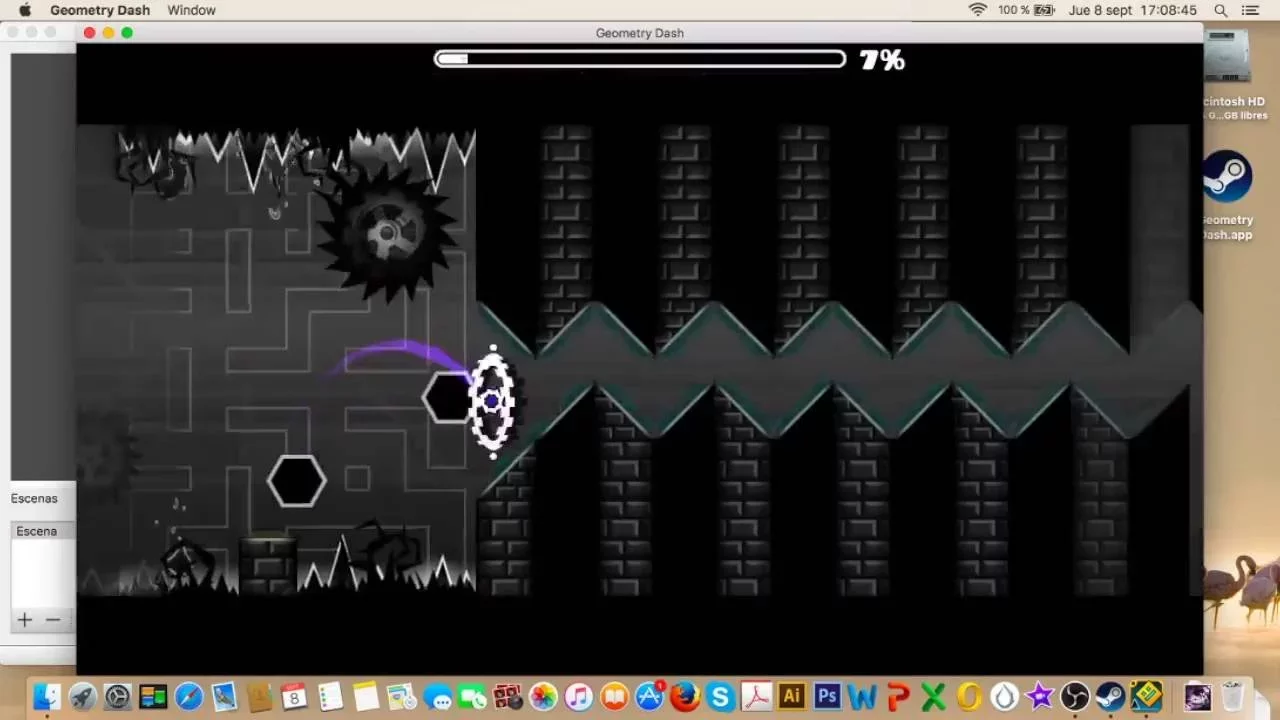Open the Apple menu
The image size is (1280, 720).
pyautogui.click(x=25, y=10)
